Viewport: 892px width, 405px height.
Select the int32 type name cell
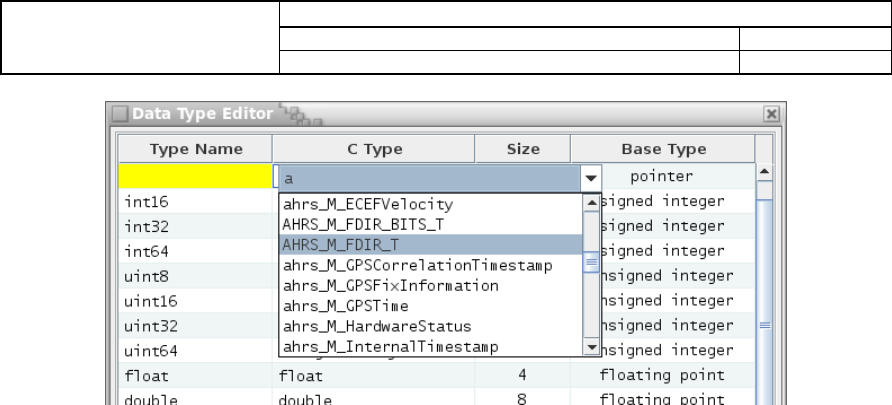coord(196,226)
